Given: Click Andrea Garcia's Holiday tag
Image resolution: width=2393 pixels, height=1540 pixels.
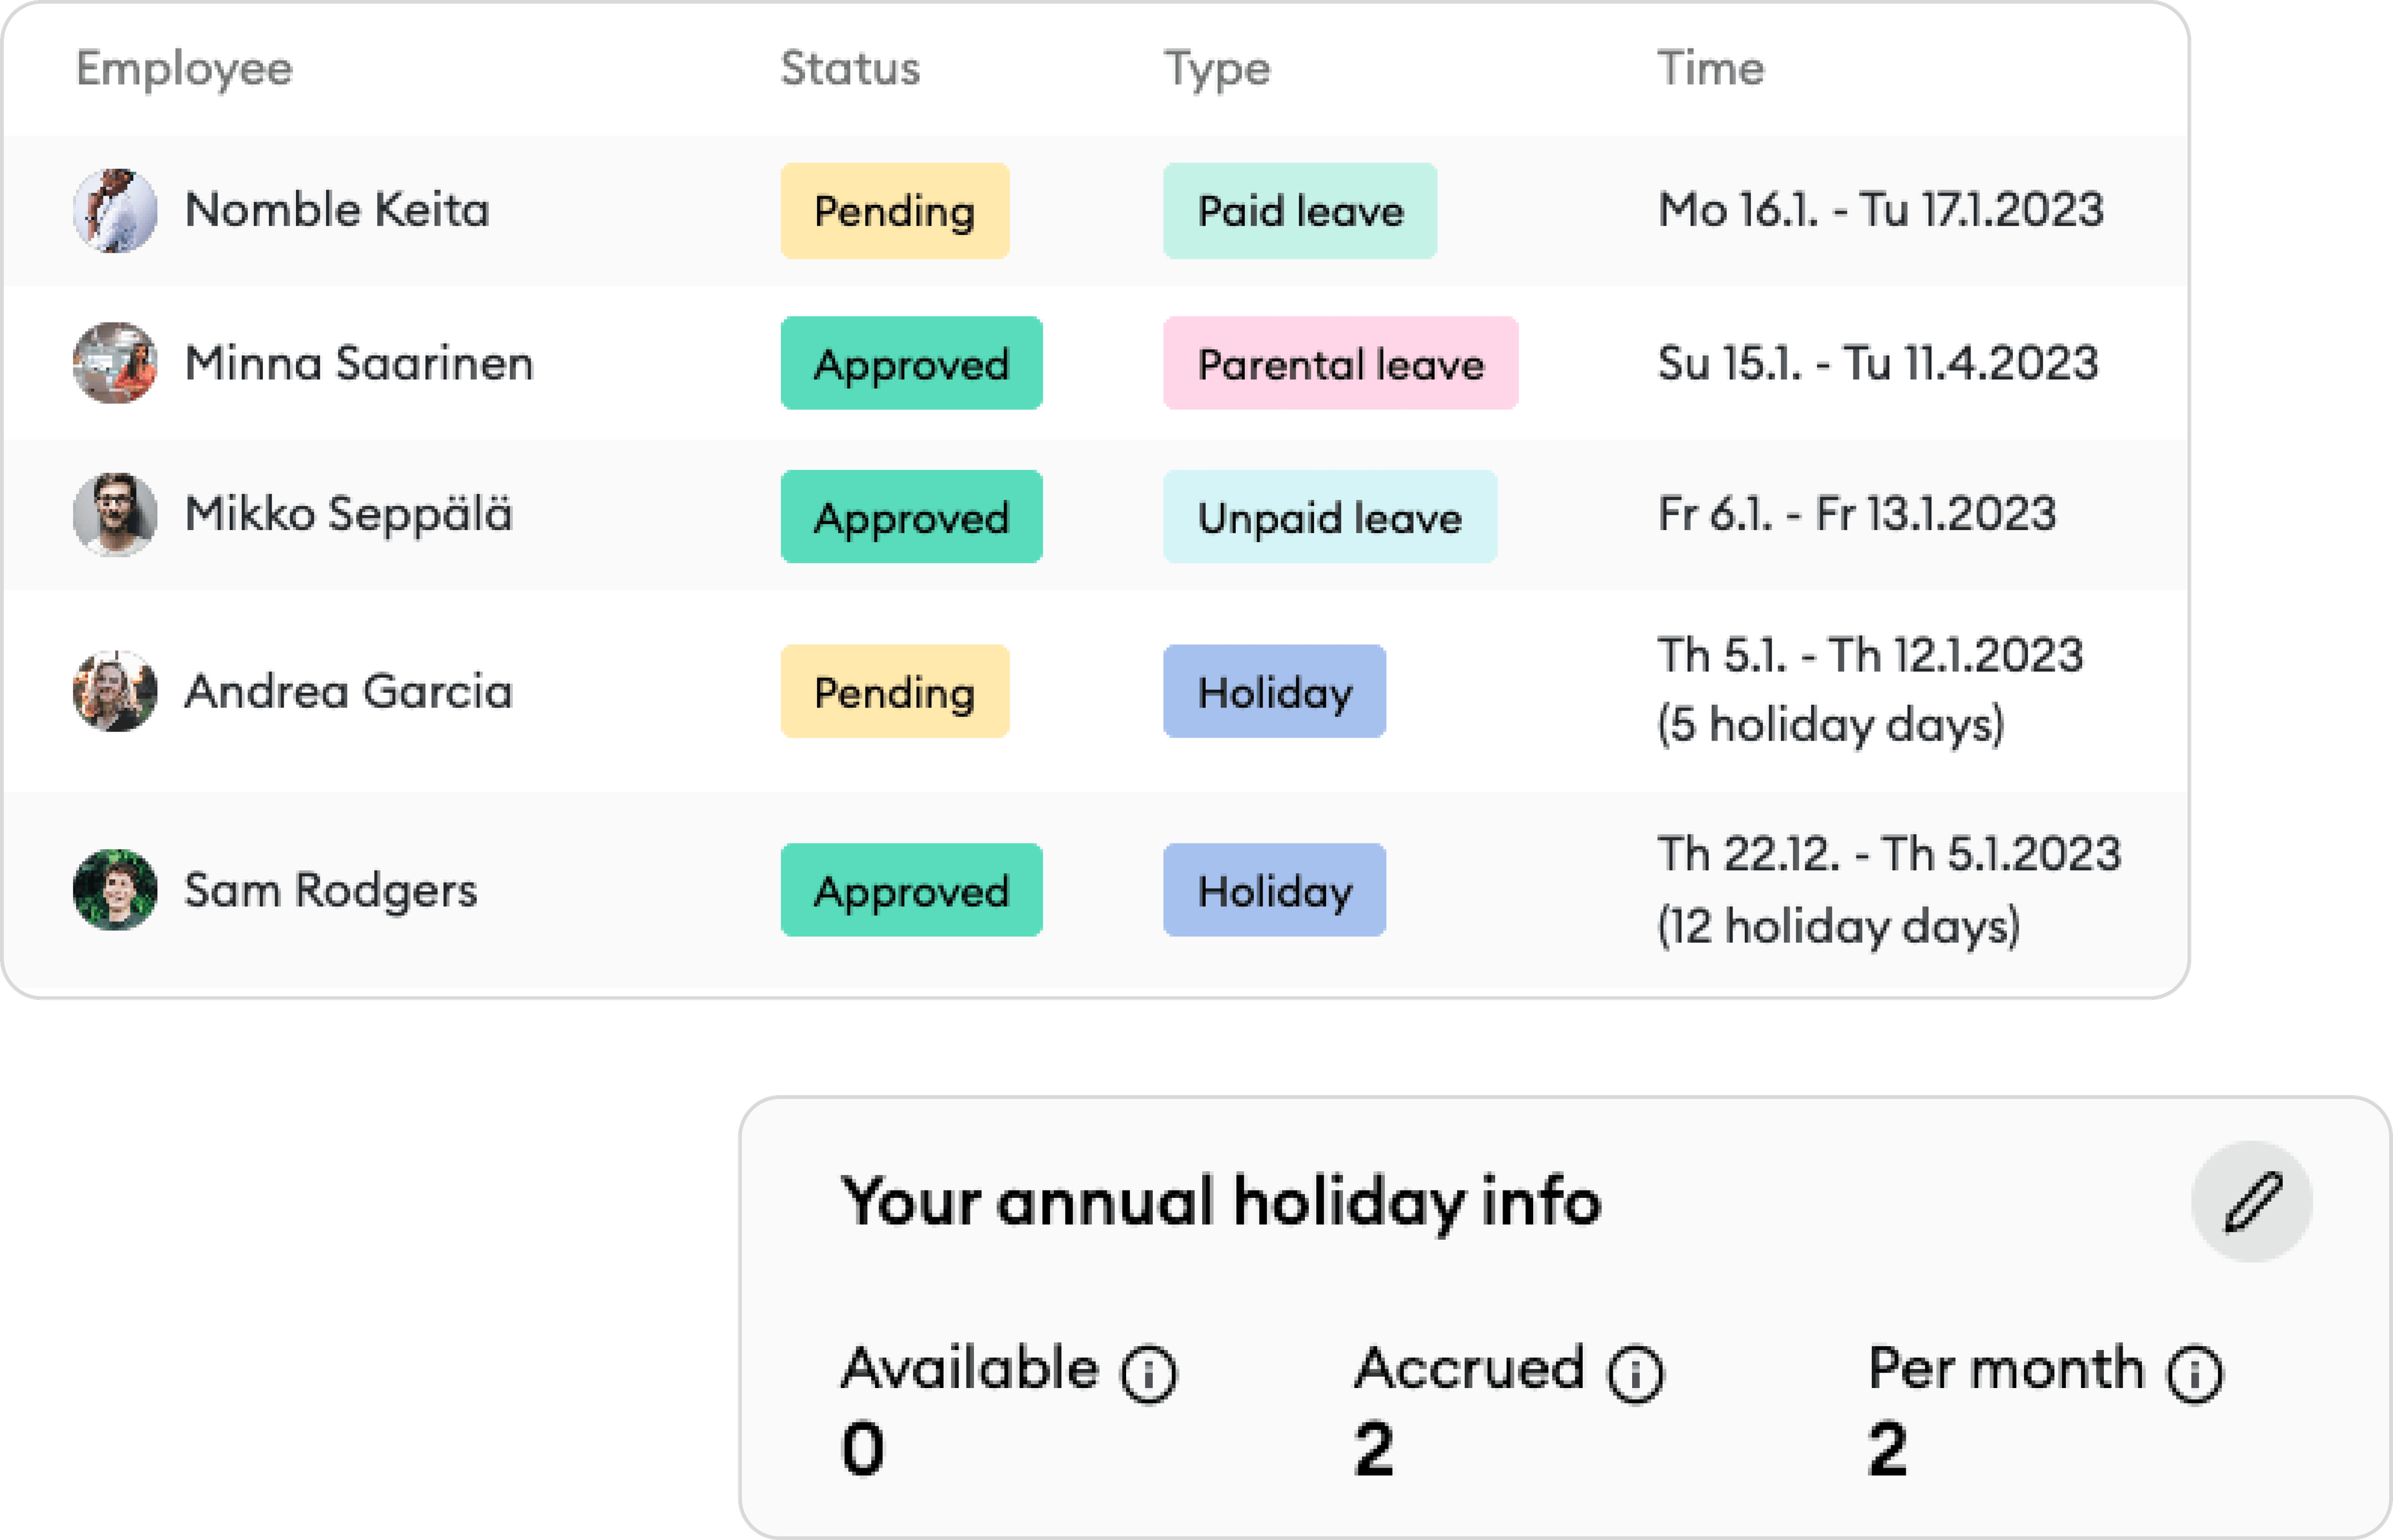Looking at the screenshot, I should tap(1274, 691).
